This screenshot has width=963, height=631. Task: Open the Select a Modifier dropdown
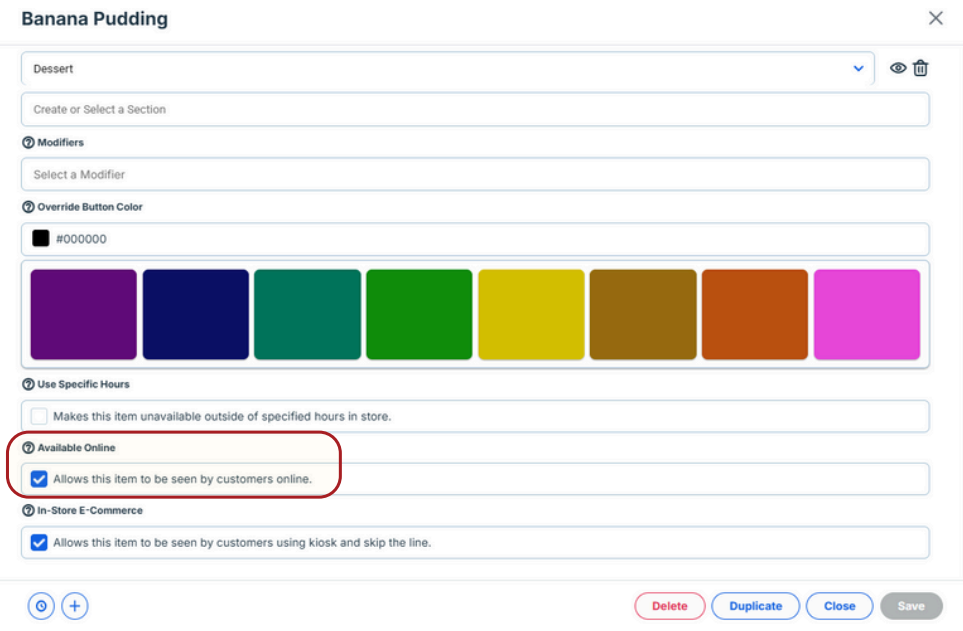coord(475,174)
